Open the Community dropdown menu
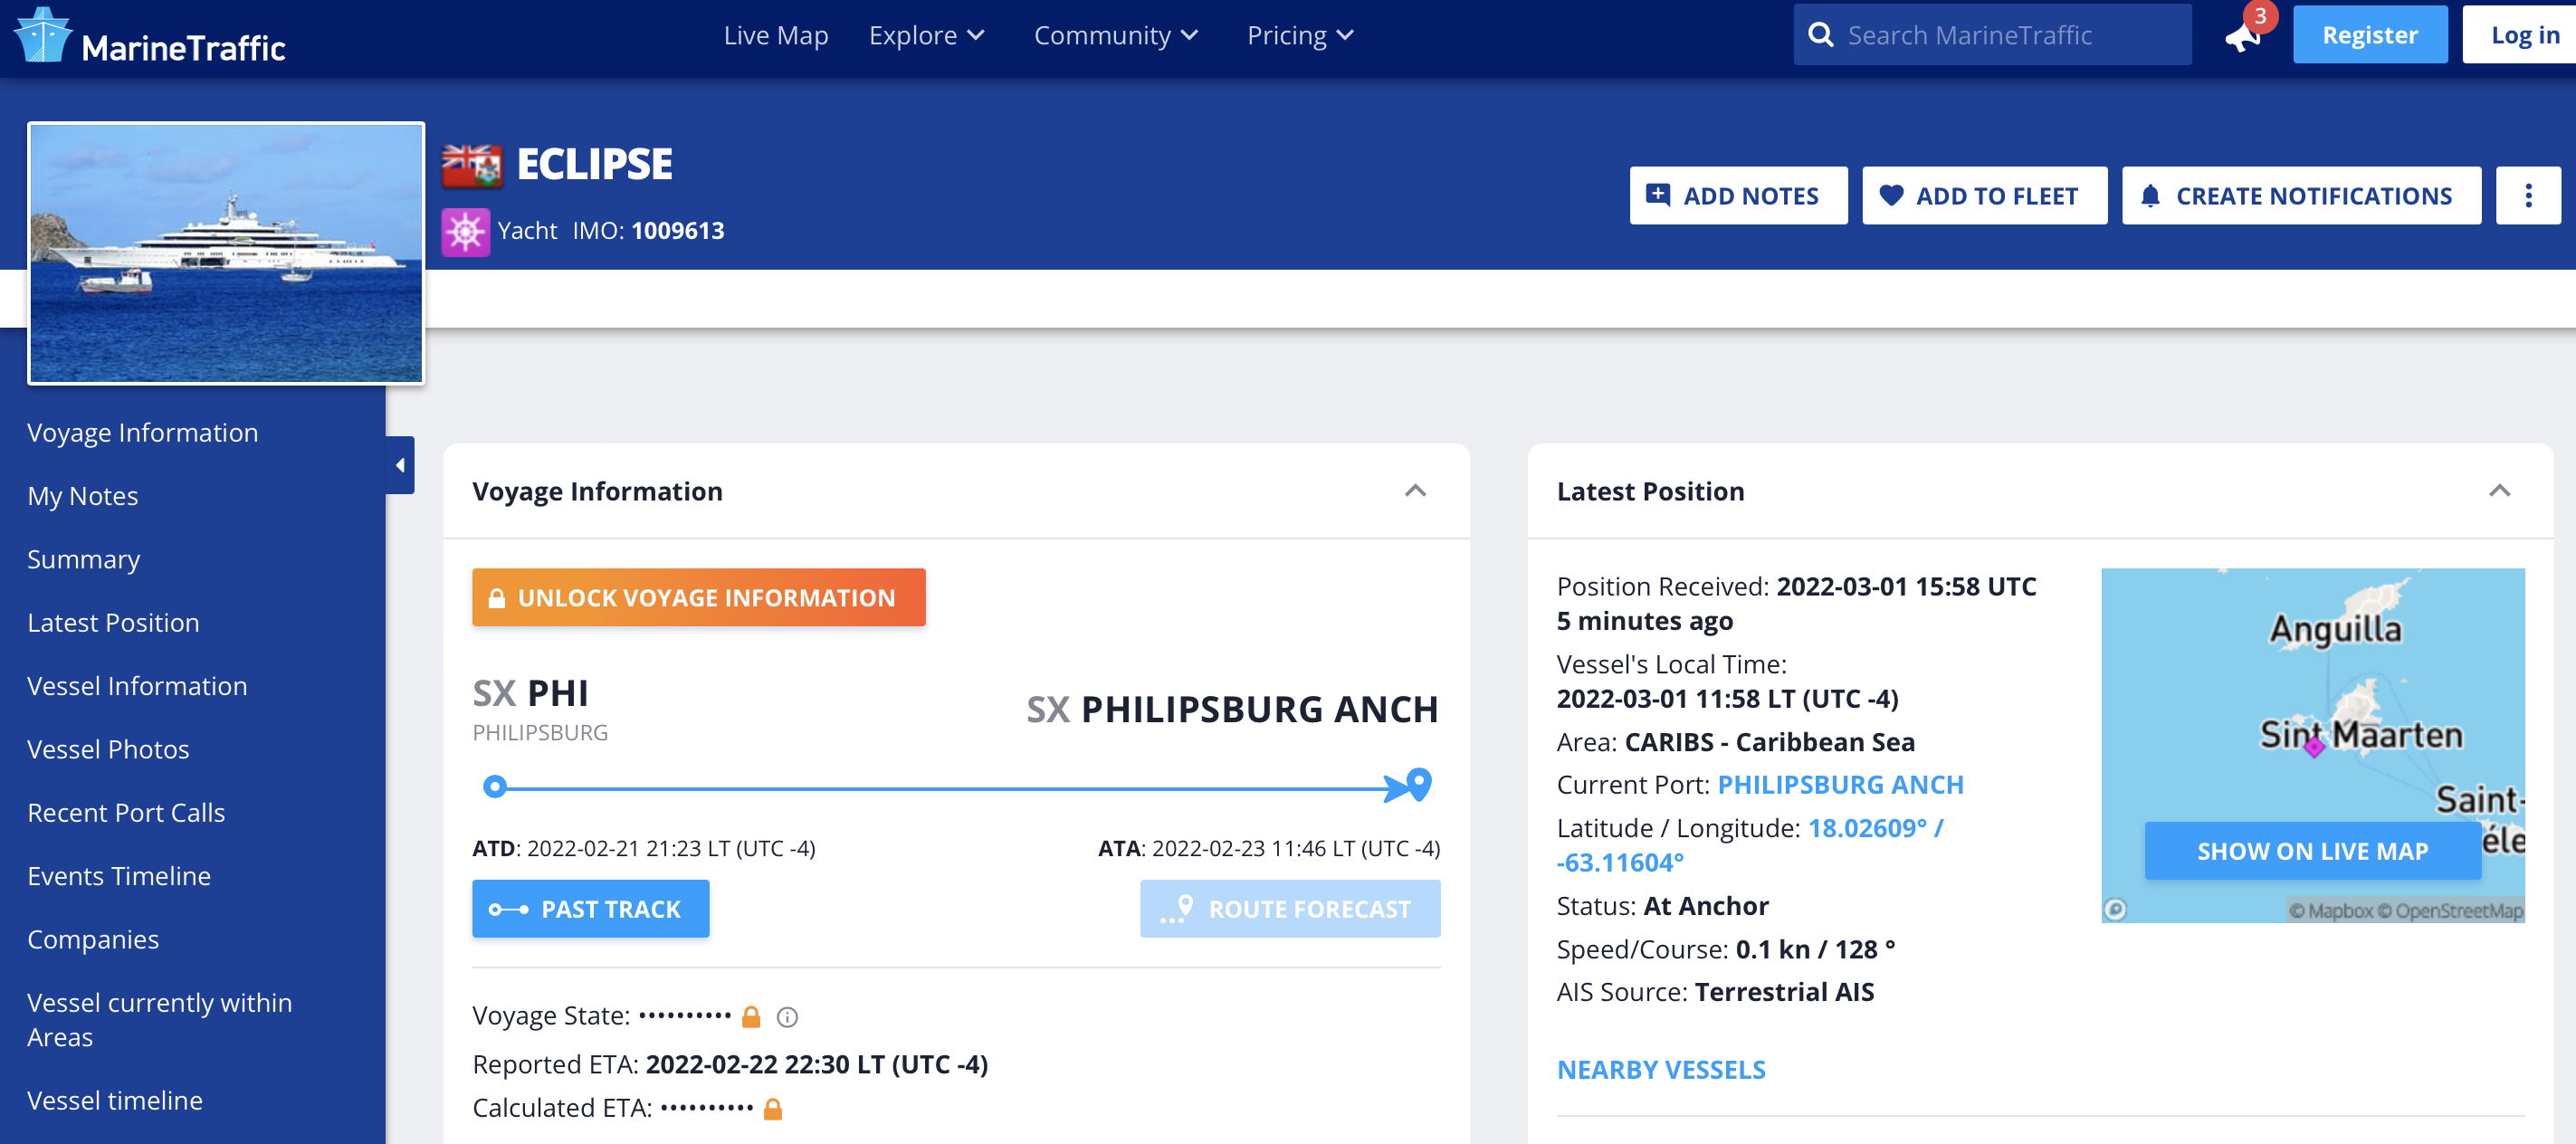 tap(1116, 36)
